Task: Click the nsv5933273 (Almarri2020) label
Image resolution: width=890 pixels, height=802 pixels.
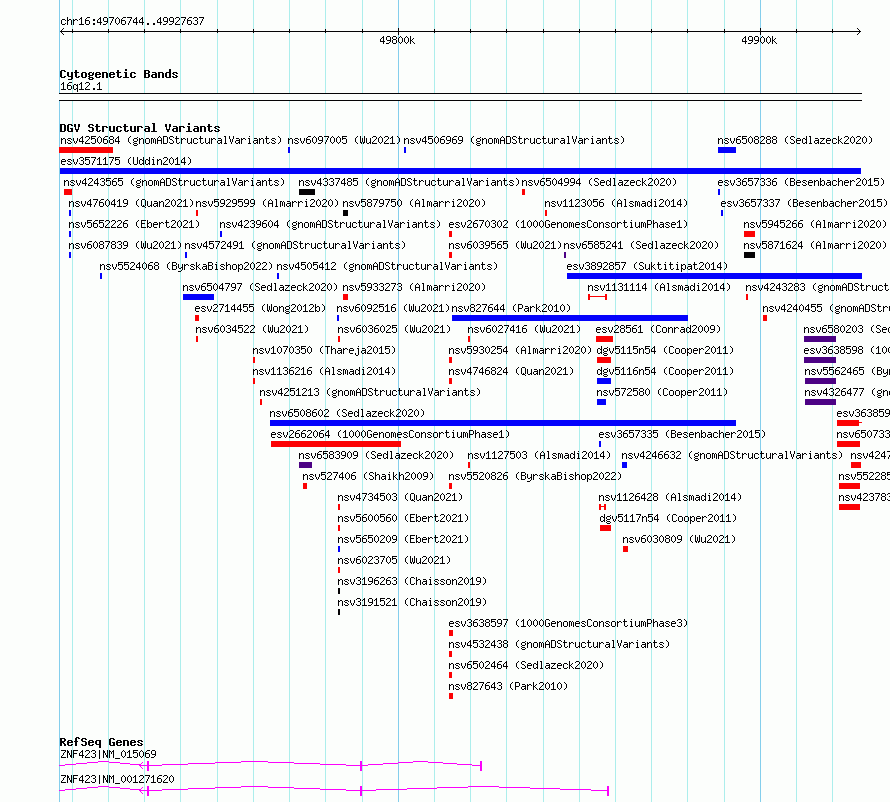Action: [414, 287]
